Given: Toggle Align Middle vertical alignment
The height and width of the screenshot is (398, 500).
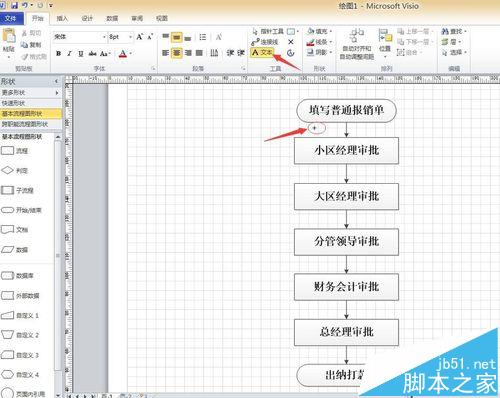Looking at the screenshot, I should click(177, 37).
